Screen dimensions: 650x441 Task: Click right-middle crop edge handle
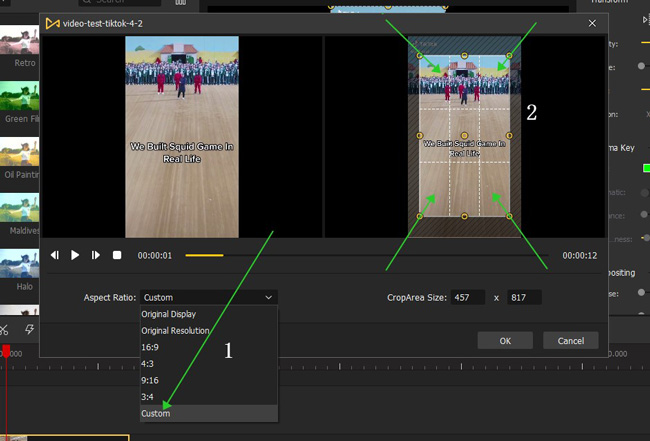pos(509,136)
